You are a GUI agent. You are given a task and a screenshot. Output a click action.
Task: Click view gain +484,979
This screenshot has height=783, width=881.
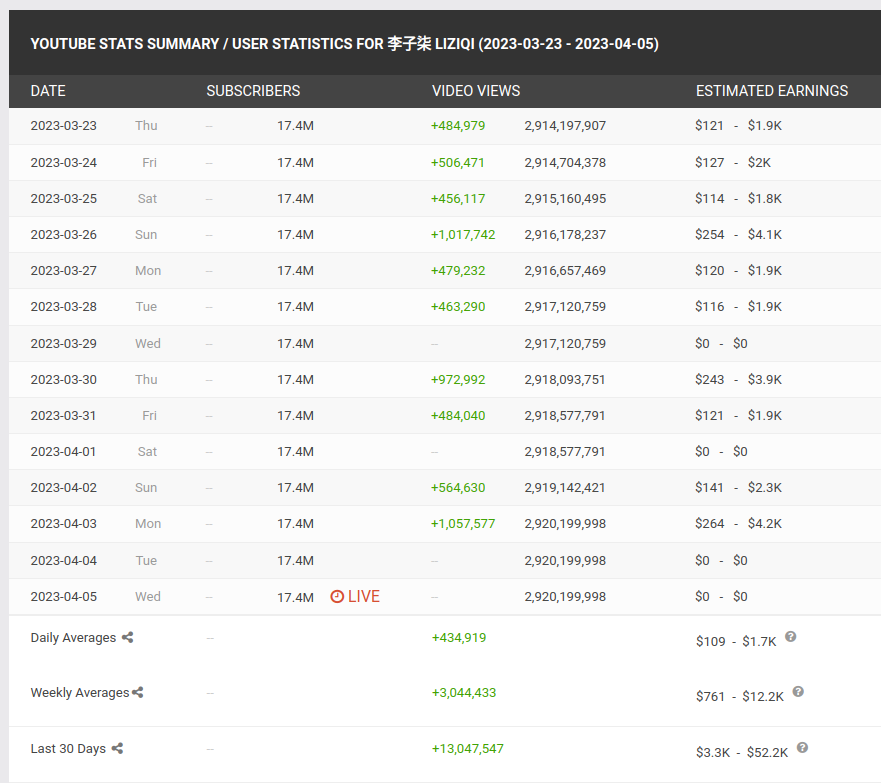(458, 126)
